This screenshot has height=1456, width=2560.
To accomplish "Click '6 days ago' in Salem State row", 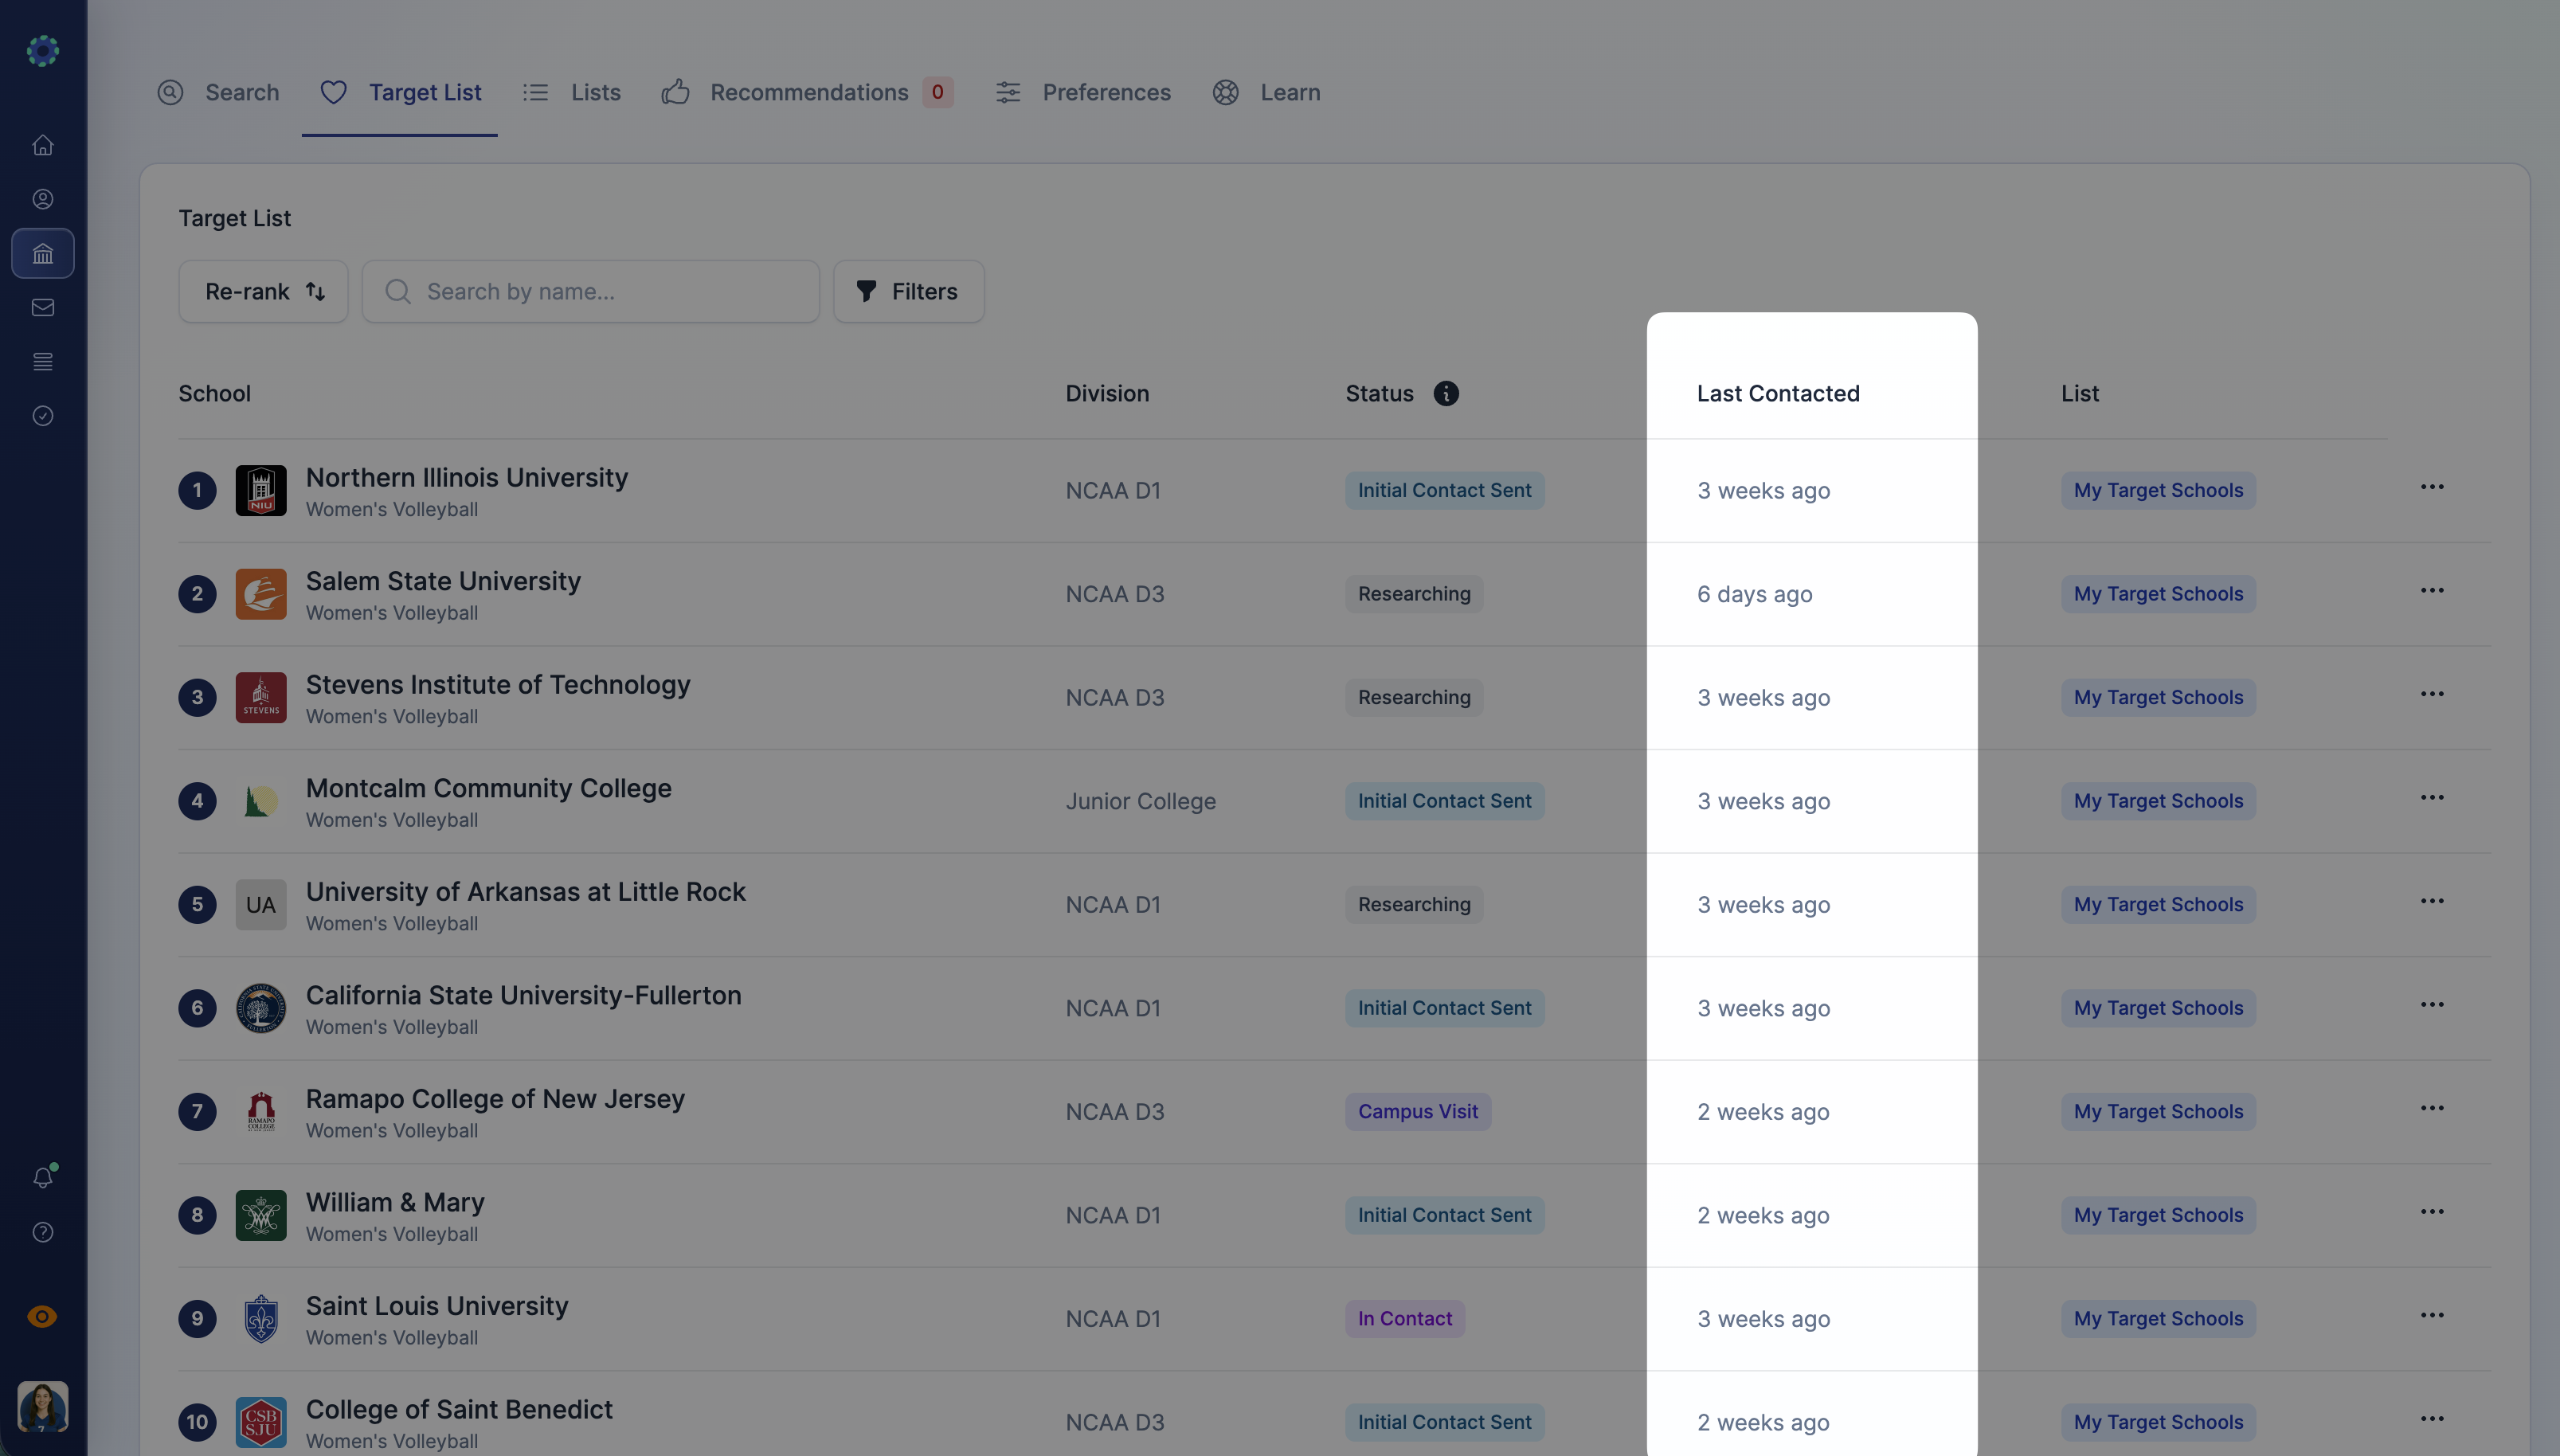I will [x=1755, y=594].
